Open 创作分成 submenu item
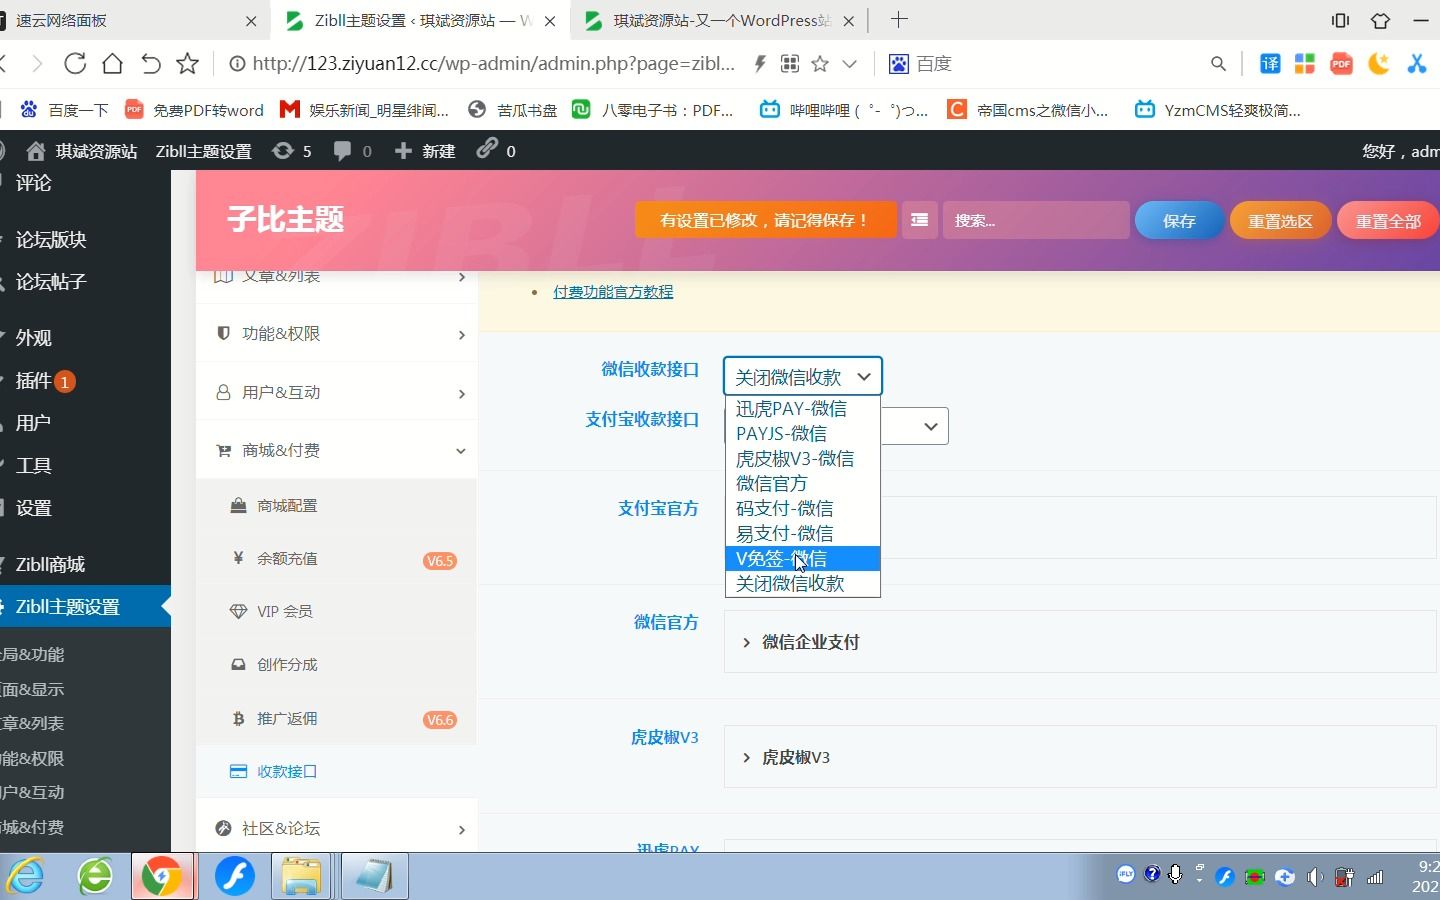This screenshot has width=1440, height=900. tap(337, 665)
